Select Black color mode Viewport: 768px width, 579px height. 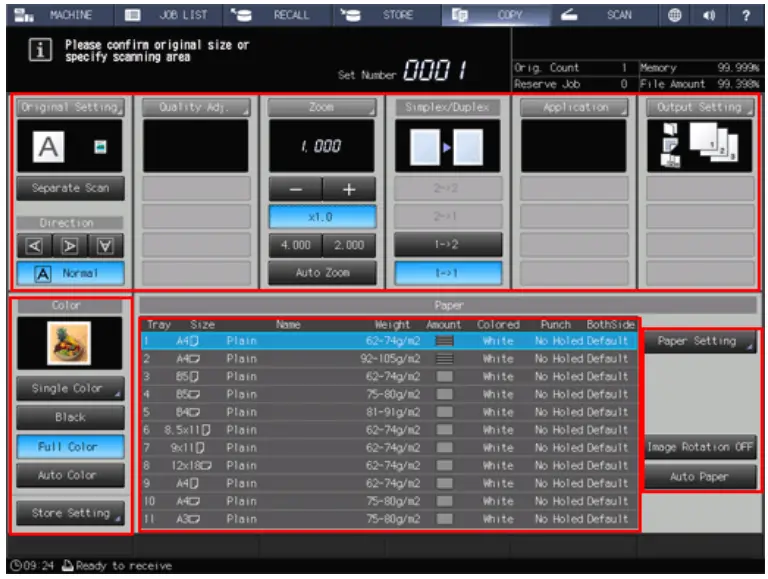71,417
